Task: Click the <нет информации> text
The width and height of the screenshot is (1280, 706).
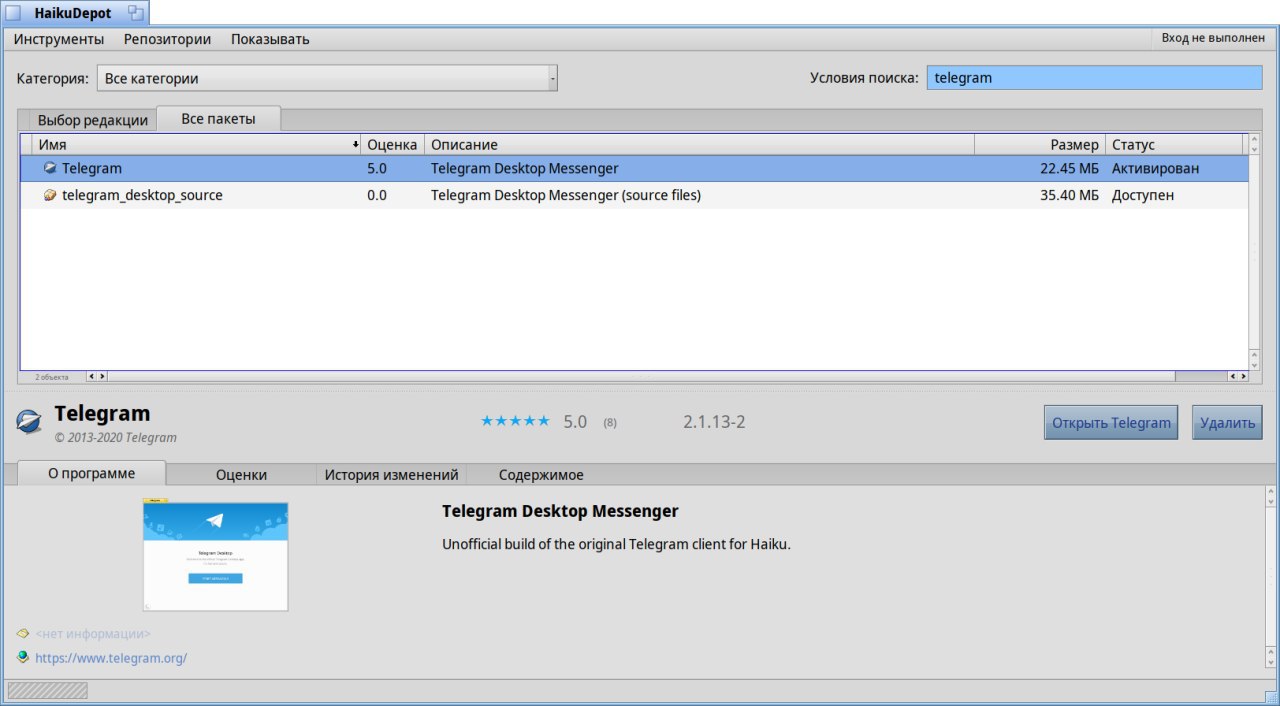Action: (x=93, y=634)
